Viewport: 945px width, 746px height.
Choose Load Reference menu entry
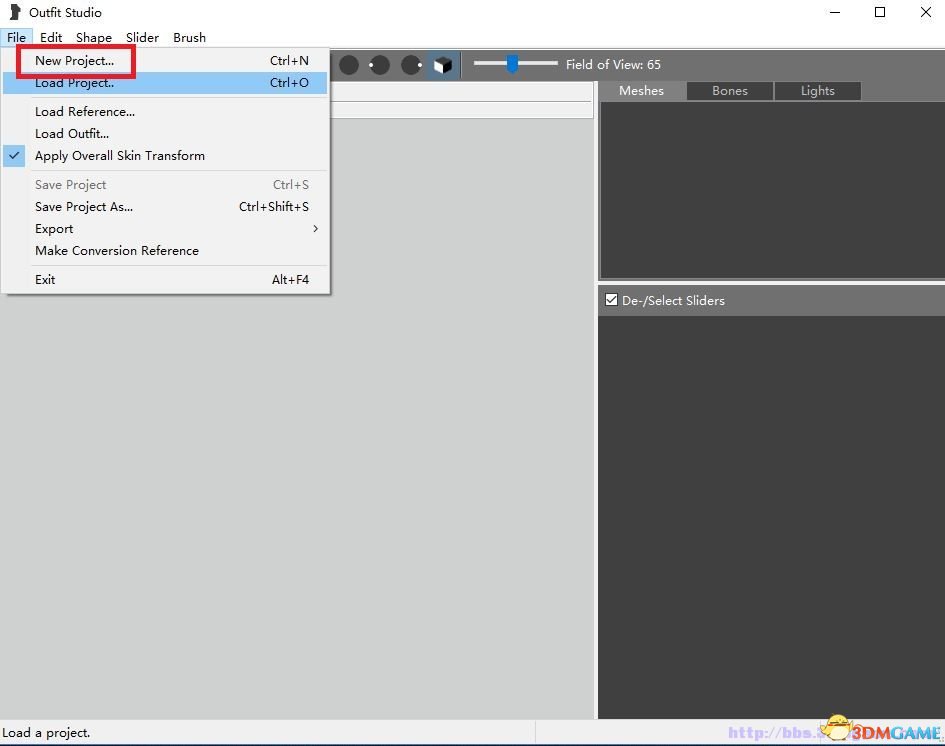click(x=165, y=112)
